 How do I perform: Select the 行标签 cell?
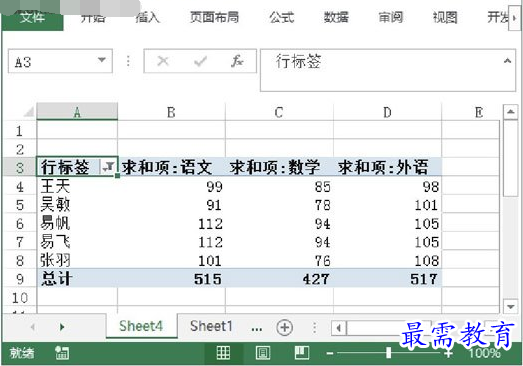(x=77, y=167)
